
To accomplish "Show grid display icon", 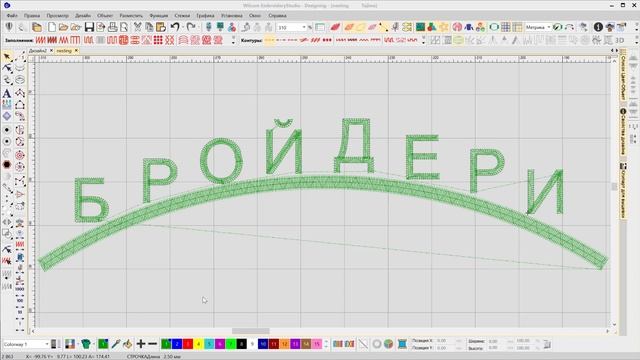I will (x=506, y=27).
